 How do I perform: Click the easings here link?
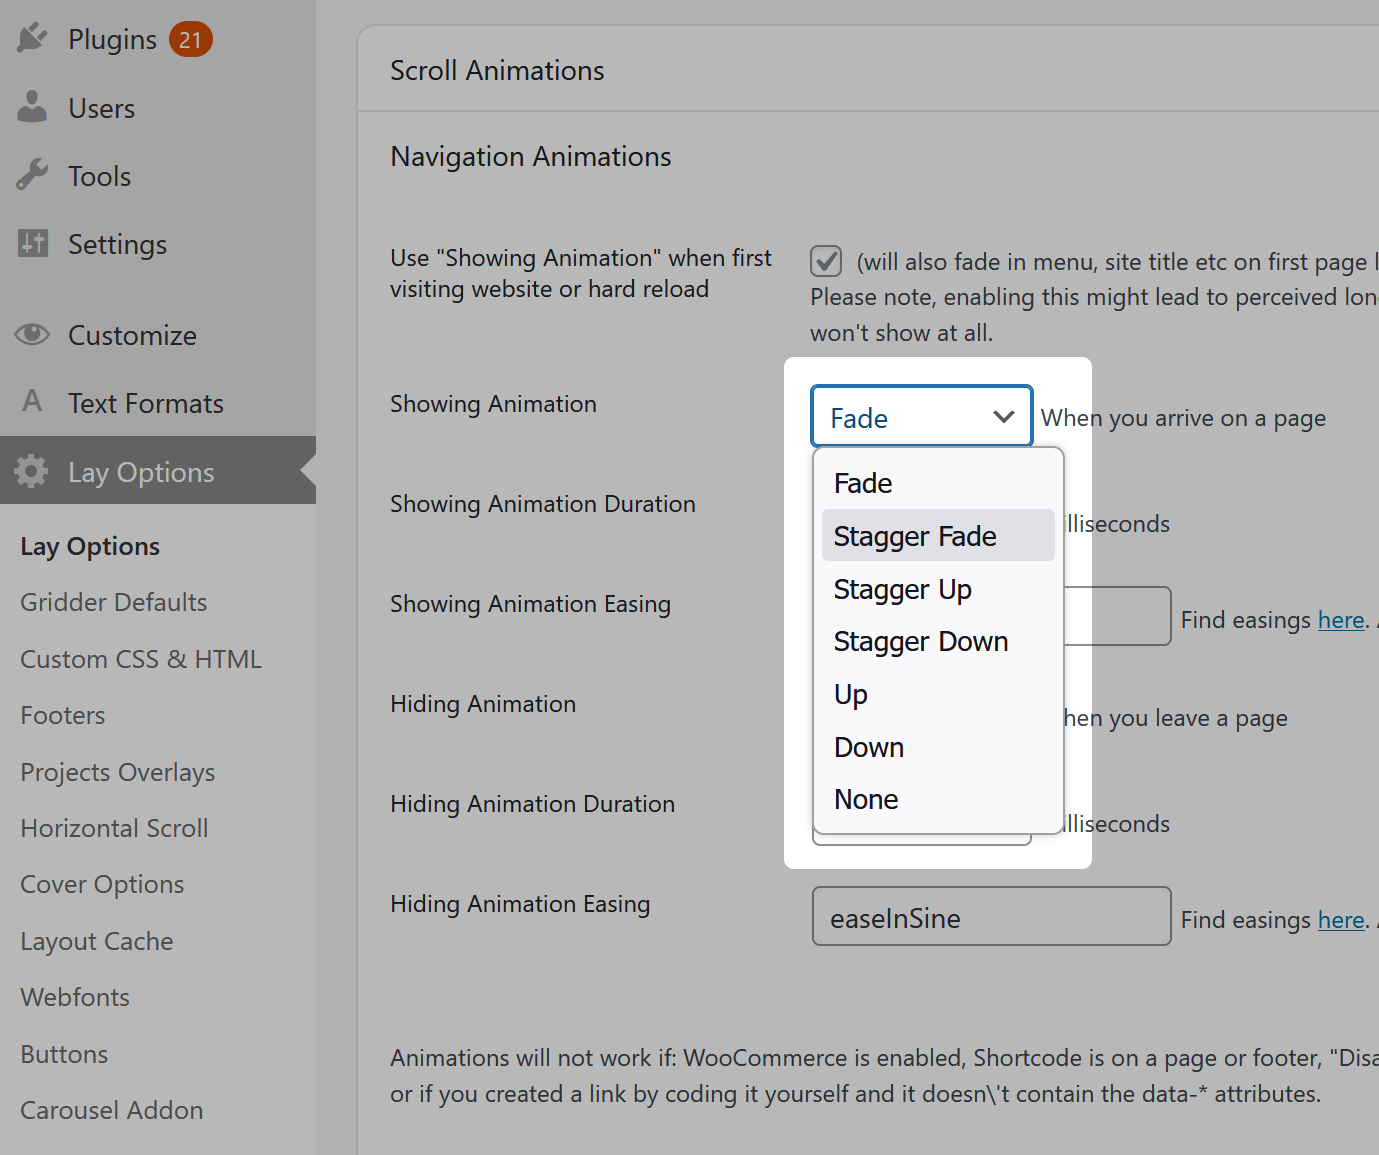(x=1341, y=619)
